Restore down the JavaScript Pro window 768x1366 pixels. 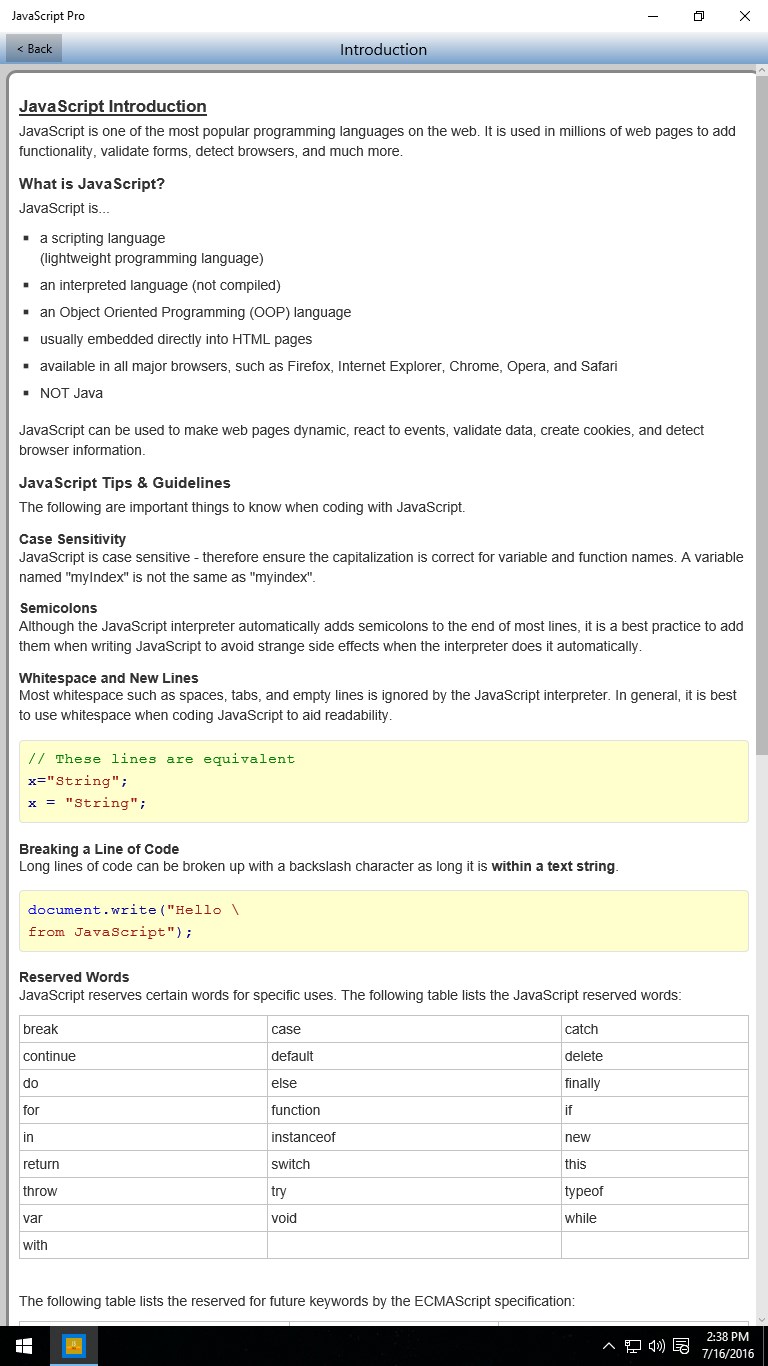(x=699, y=16)
